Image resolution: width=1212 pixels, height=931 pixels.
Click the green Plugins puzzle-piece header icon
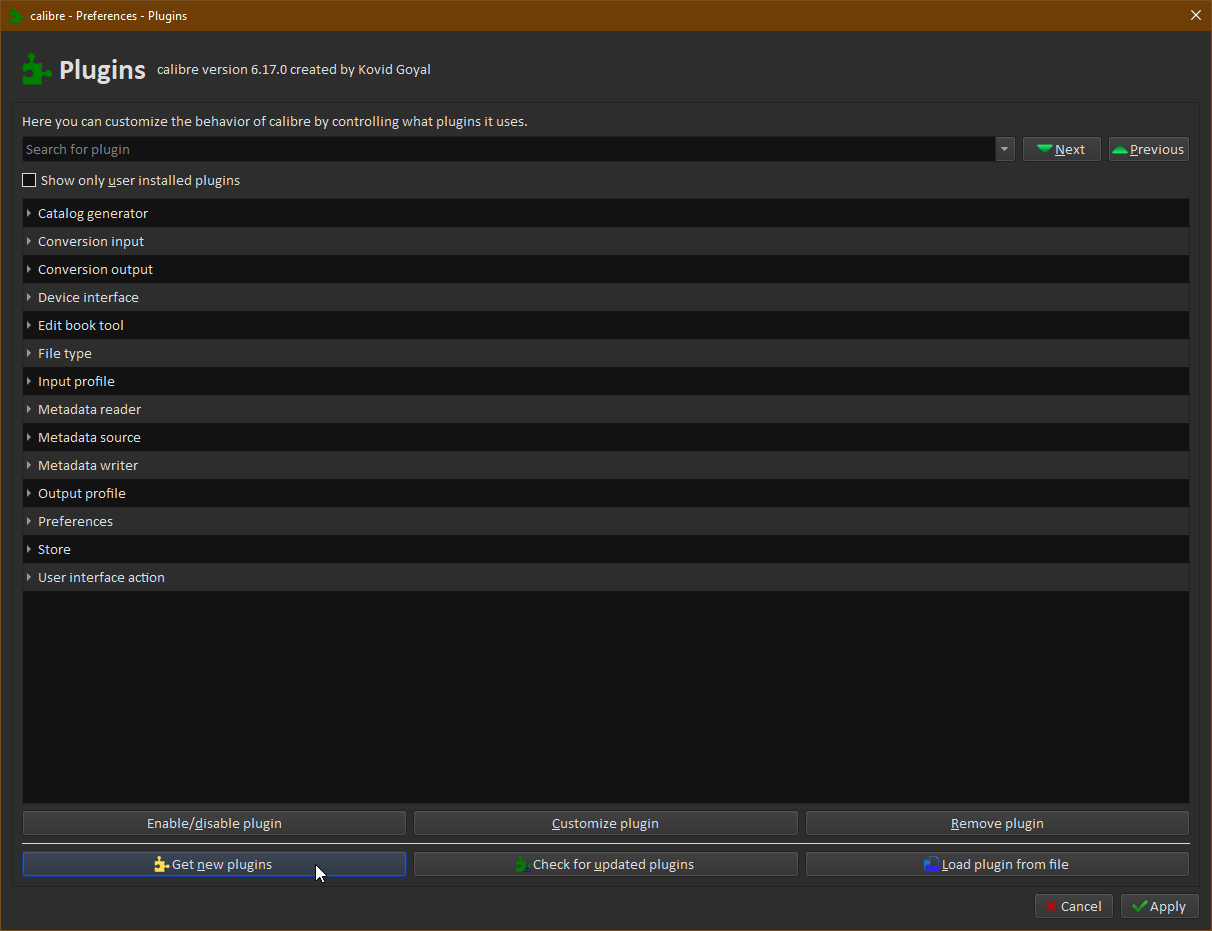(x=37, y=69)
